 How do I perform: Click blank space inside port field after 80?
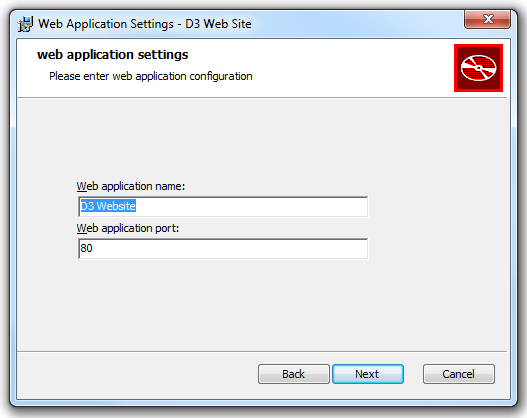(x=229, y=249)
